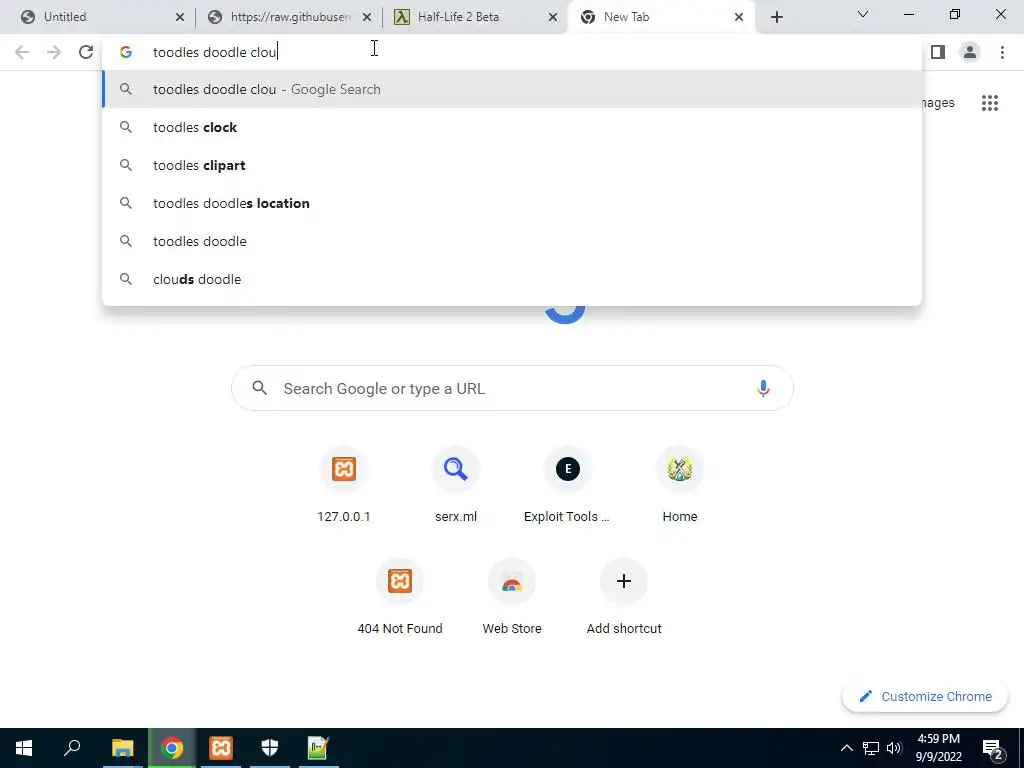Screen dimensions: 1024x768
Task: Select the New Tab tab
Action: pyautogui.click(x=661, y=17)
